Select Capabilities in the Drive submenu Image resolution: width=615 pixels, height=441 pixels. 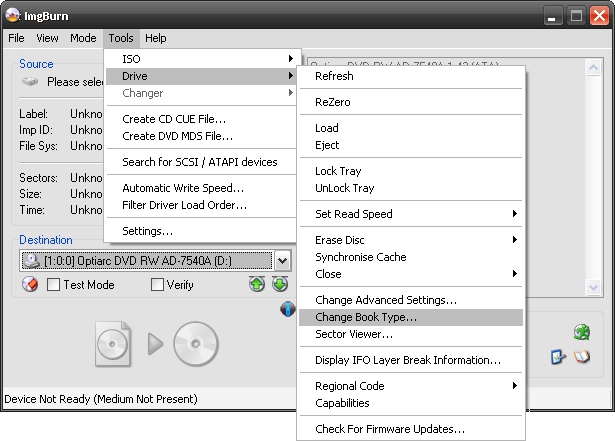pos(411,403)
